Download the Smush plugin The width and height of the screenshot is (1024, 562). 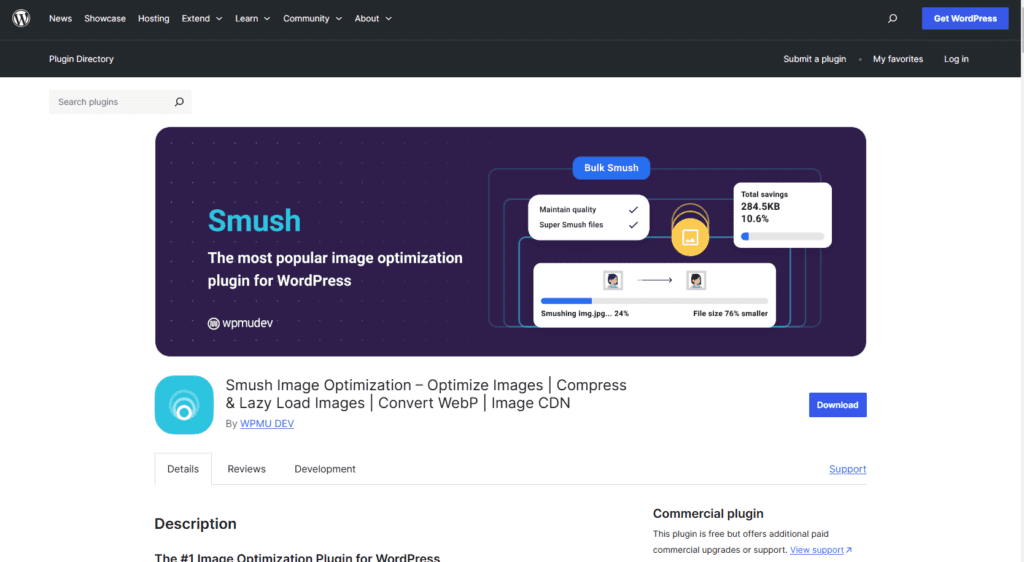[x=837, y=405]
